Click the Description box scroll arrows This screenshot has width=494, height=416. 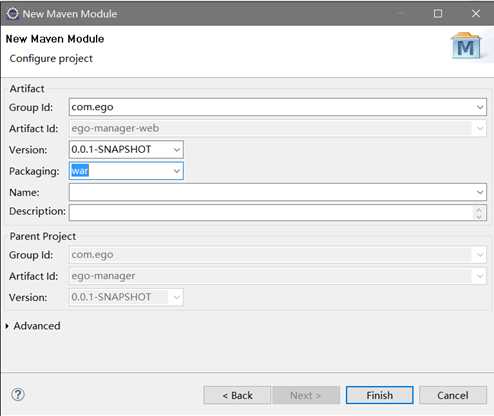pyautogui.click(x=479, y=213)
